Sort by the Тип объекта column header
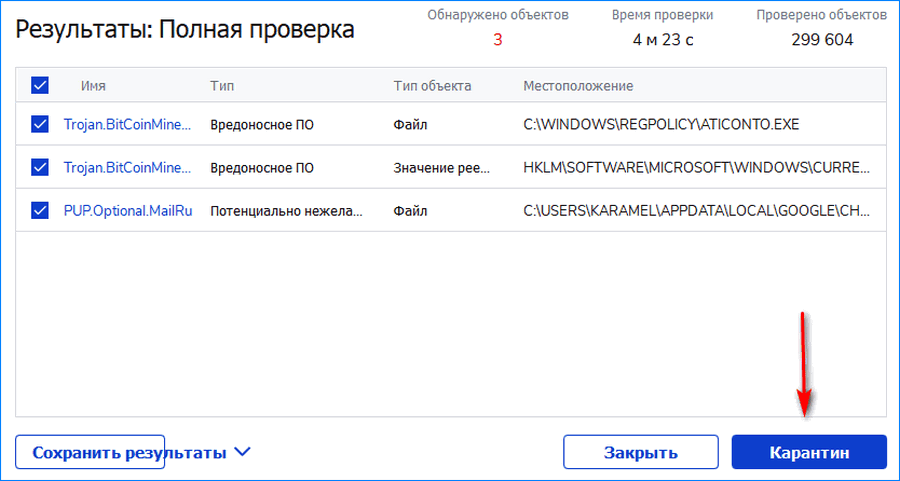Image resolution: width=900 pixels, height=481 pixels. (x=432, y=86)
